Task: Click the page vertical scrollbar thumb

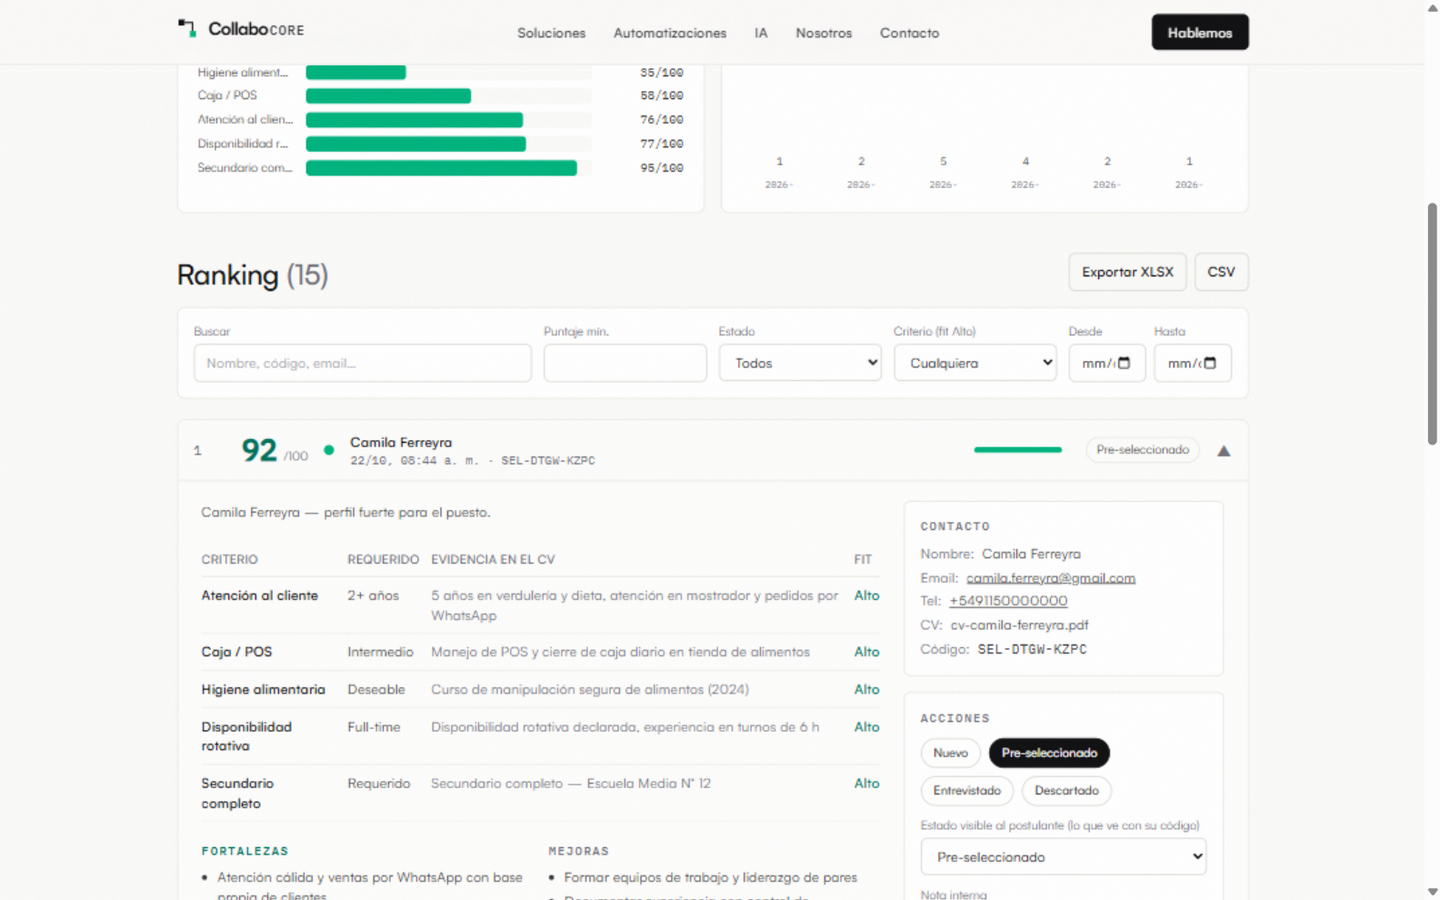Action: tap(1432, 323)
